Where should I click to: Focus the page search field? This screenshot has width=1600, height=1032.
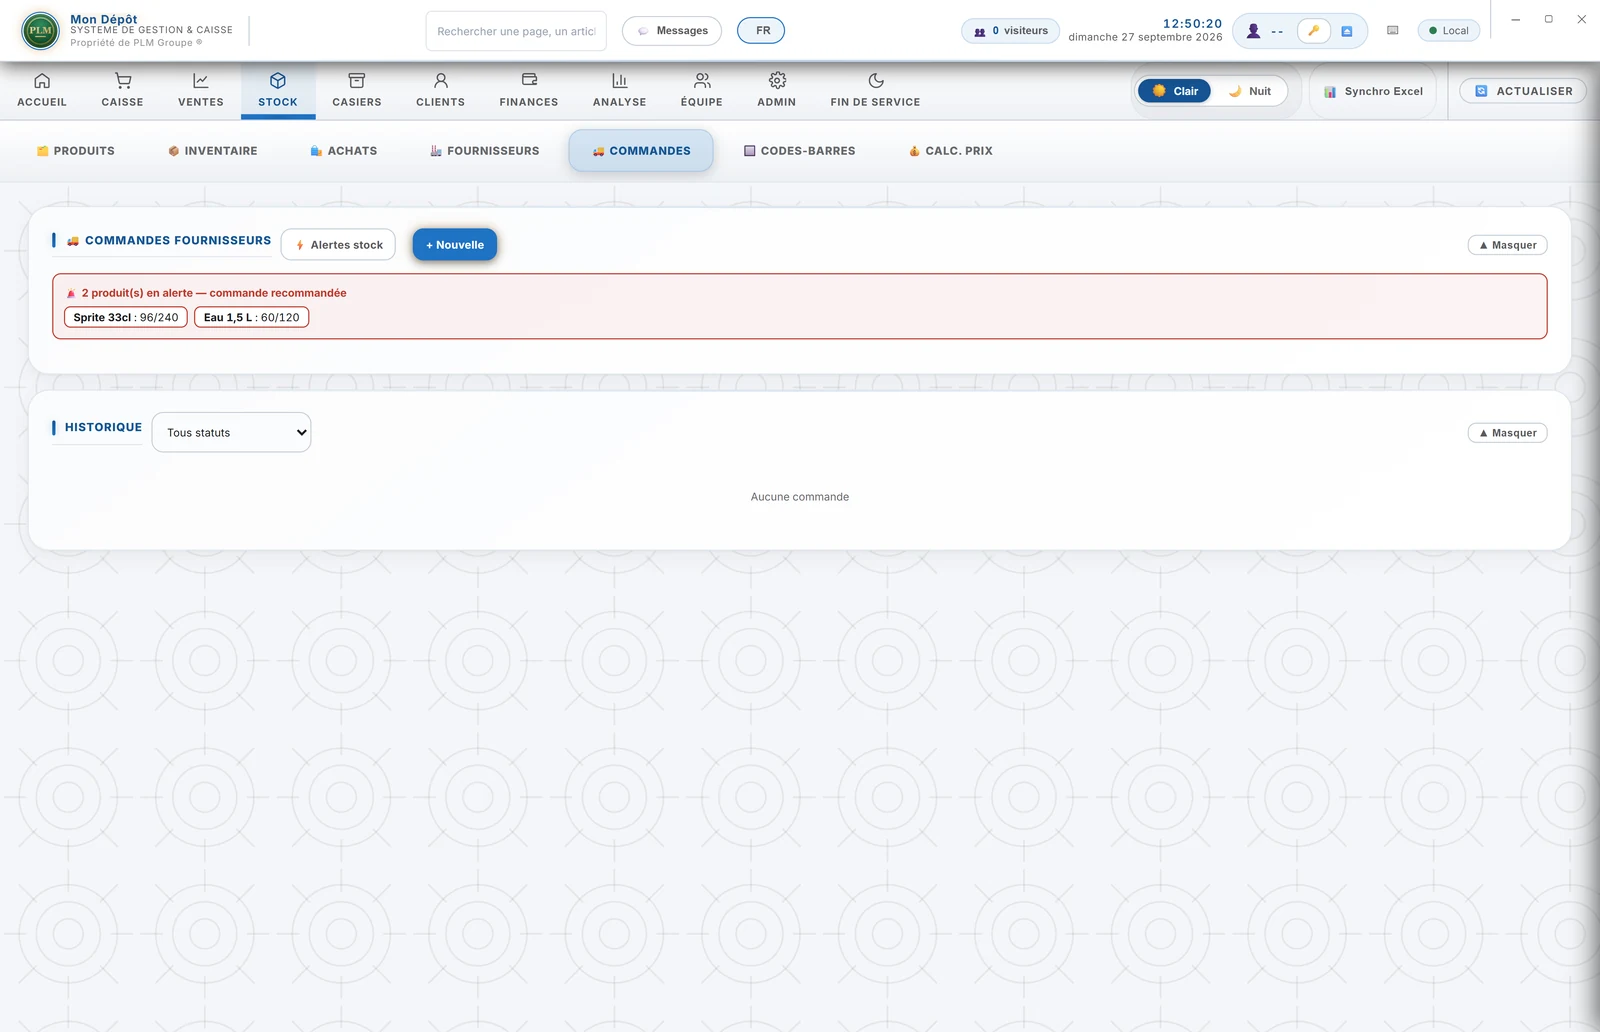(x=516, y=31)
